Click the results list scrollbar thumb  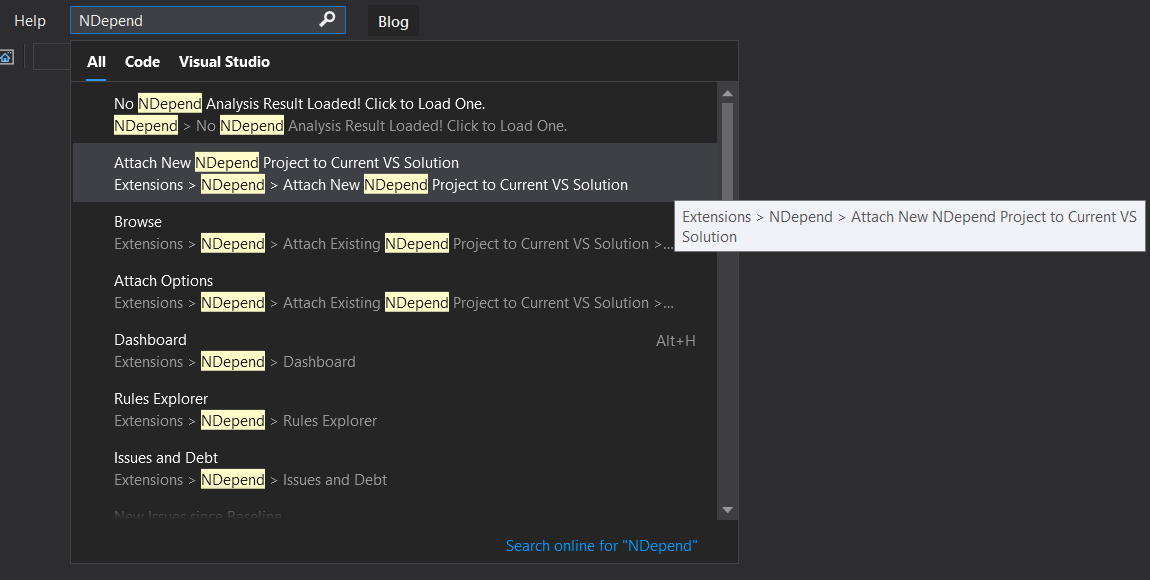coord(728,153)
